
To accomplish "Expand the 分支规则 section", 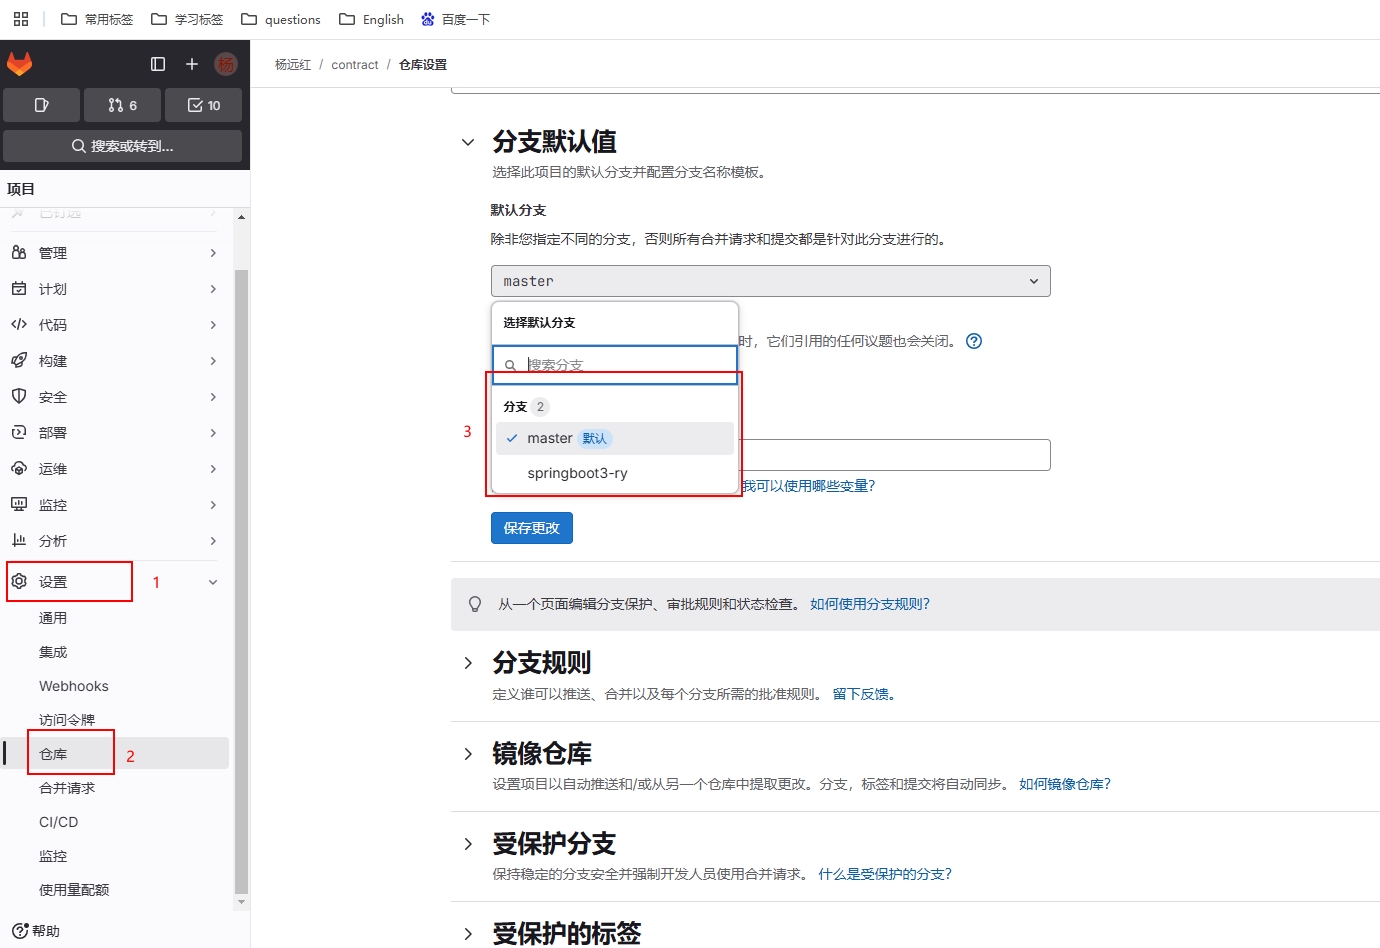I will coord(467,663).
